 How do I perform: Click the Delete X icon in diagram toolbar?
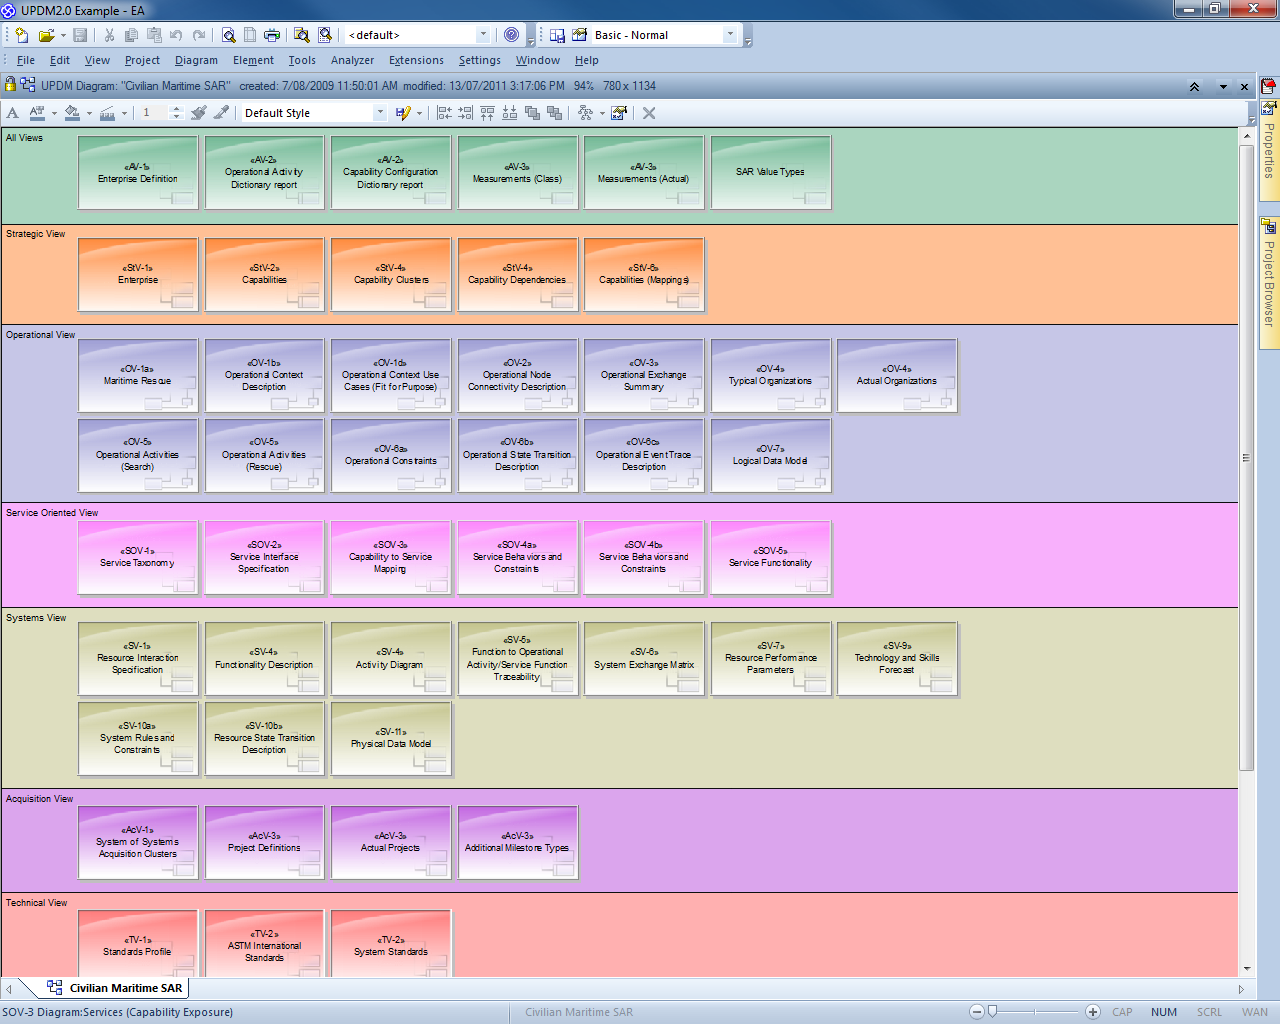pyautogui.click(x=649, y=113)
